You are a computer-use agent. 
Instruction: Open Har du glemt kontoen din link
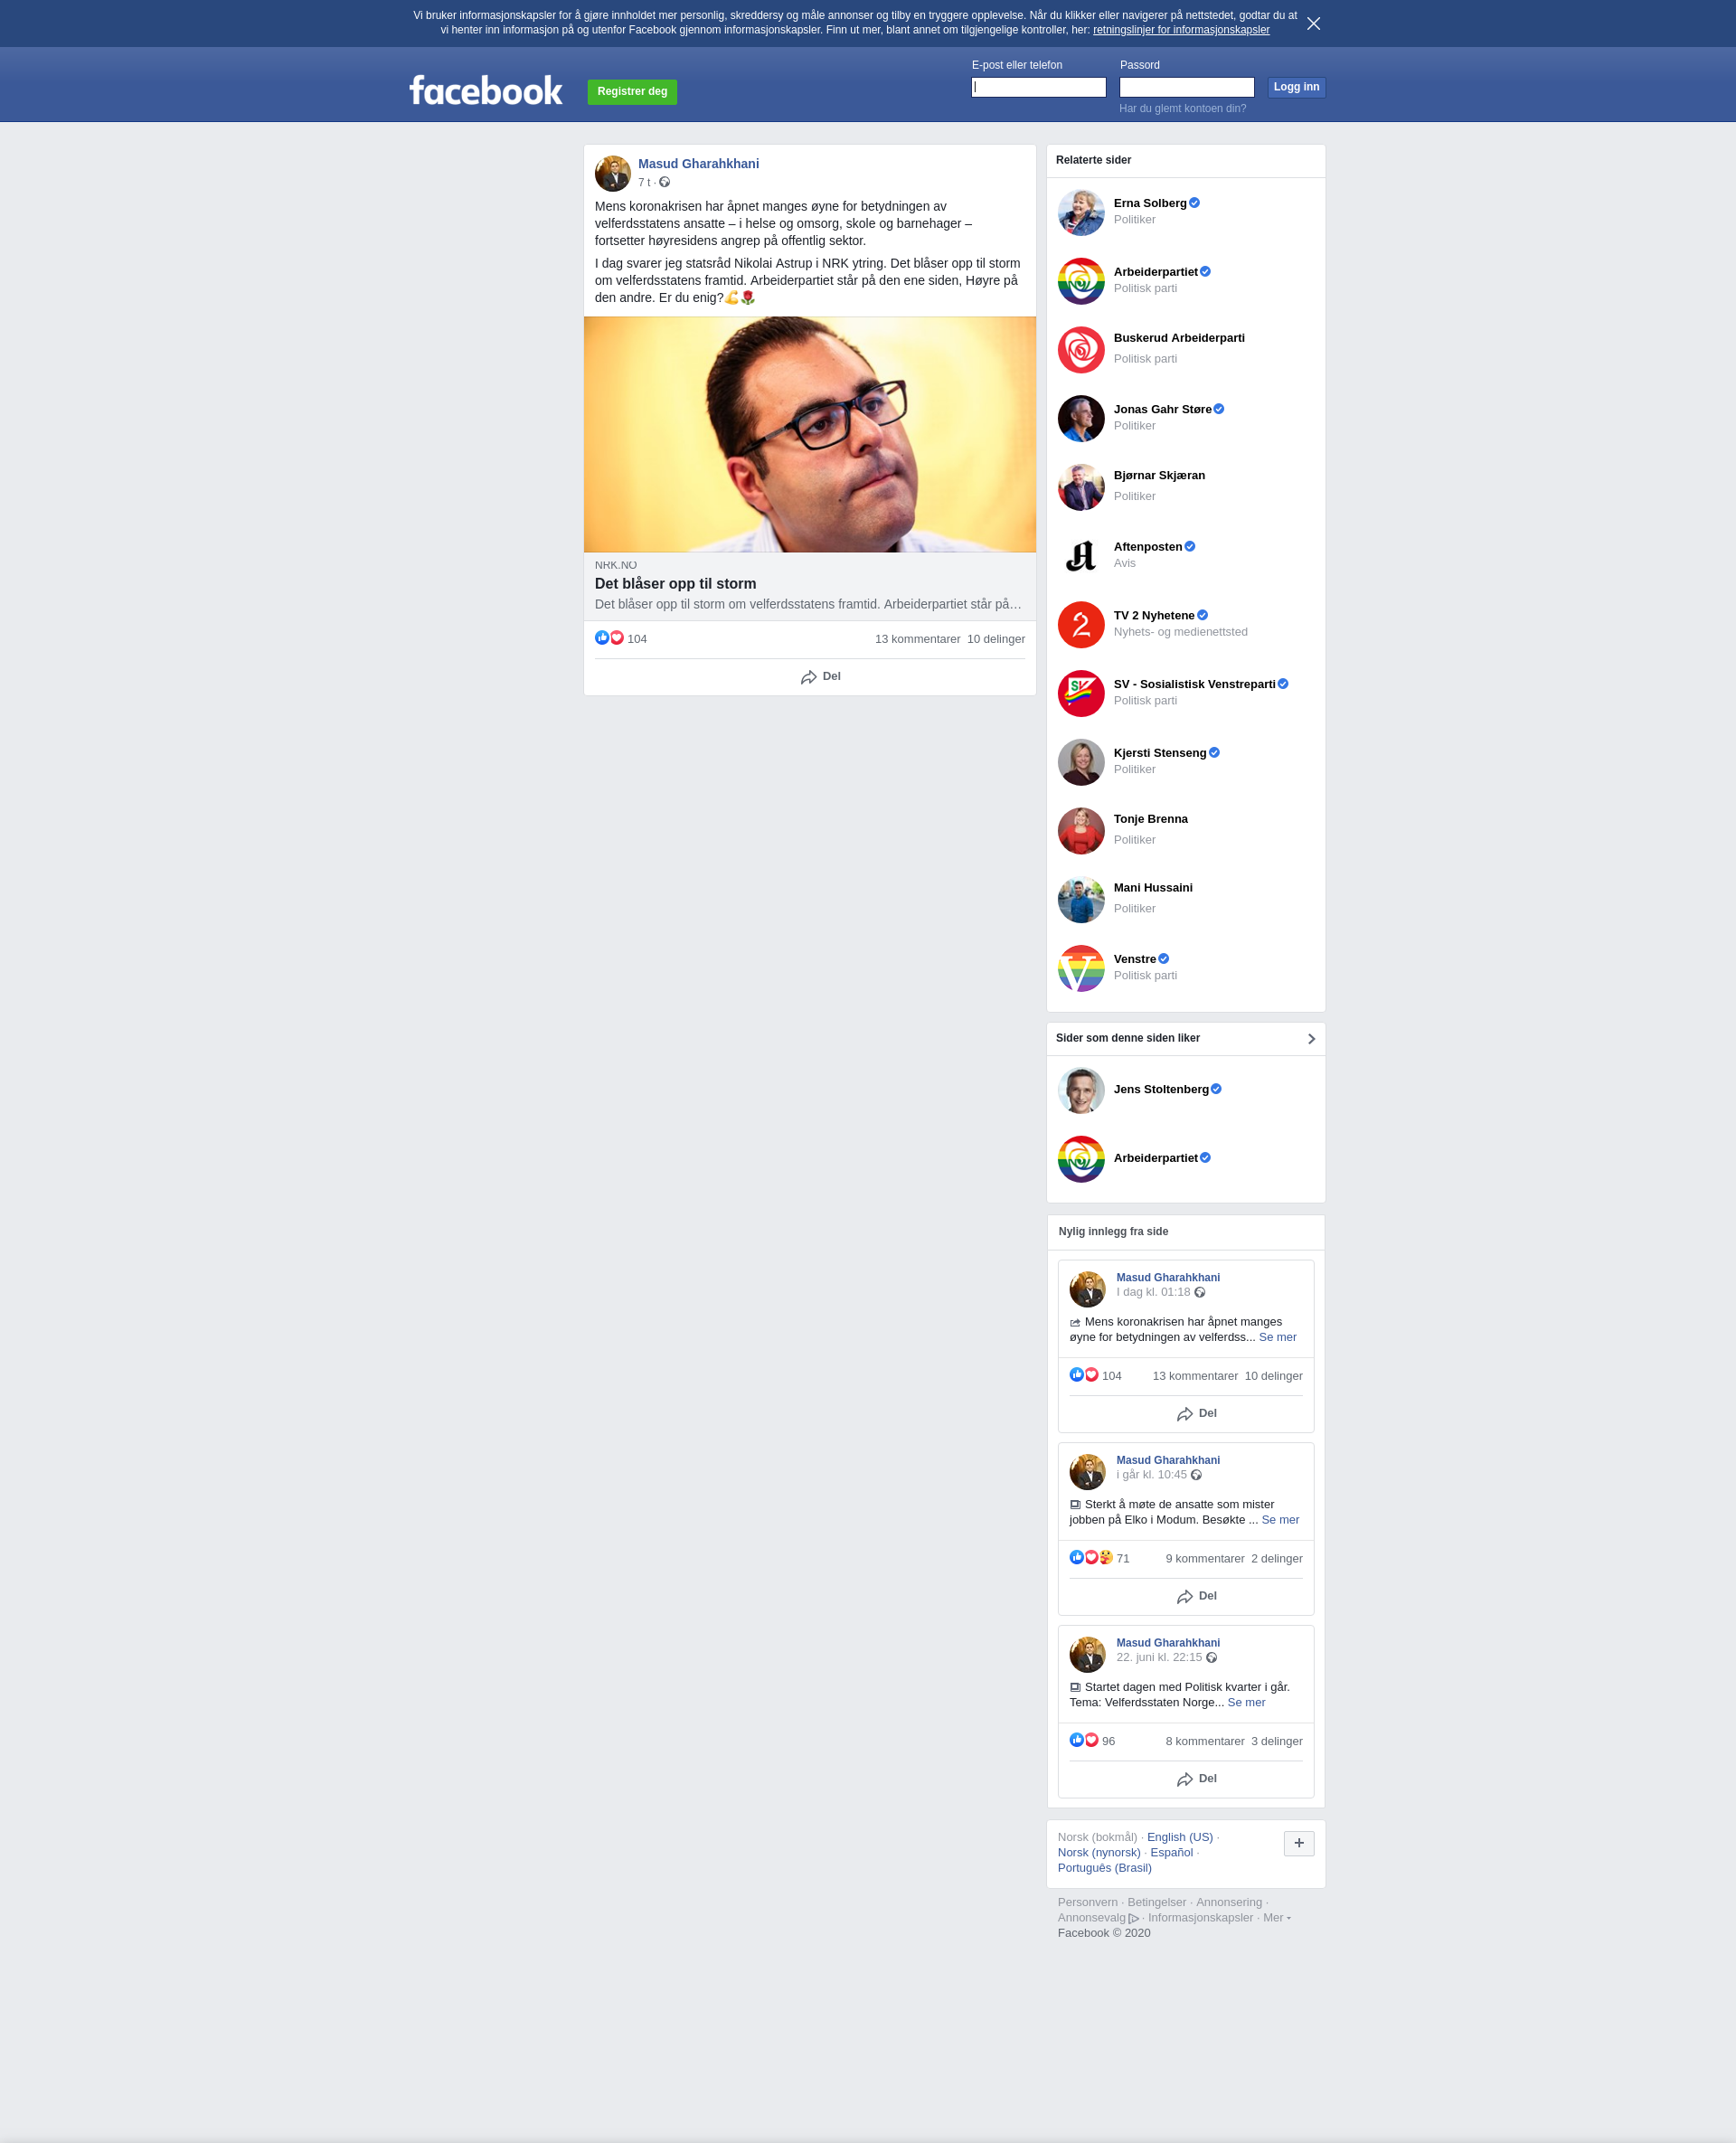[x=1182, y=108]
